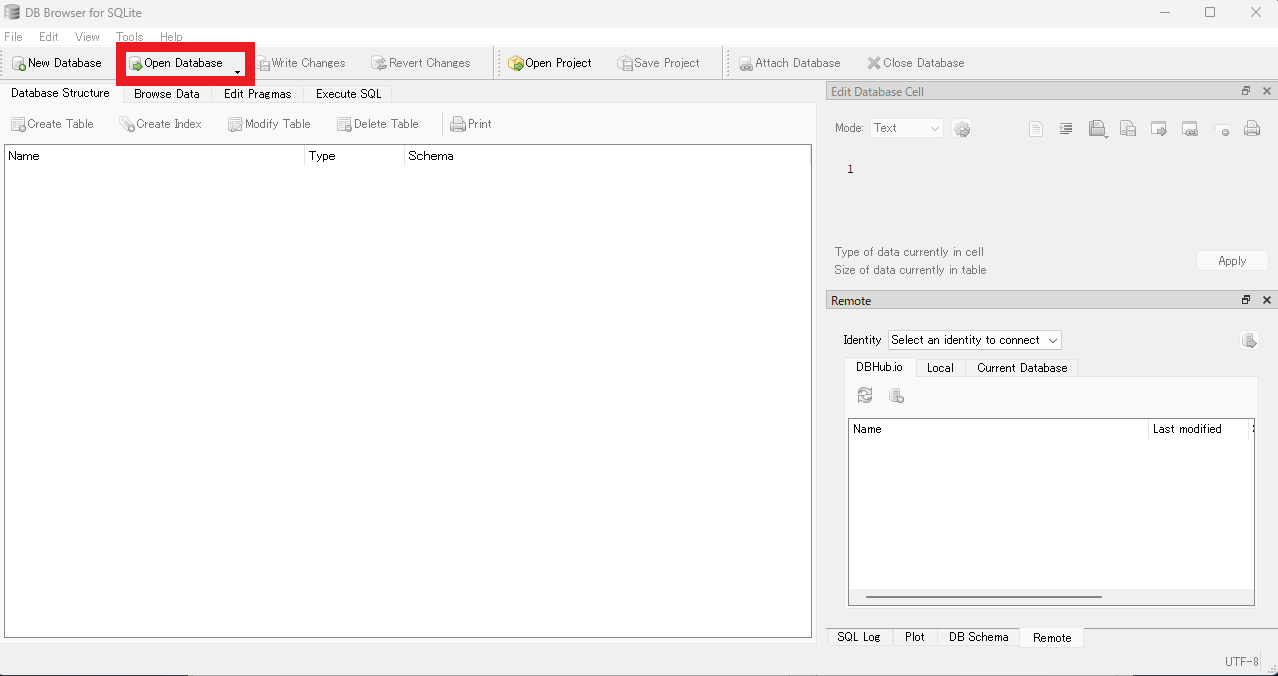The image size is (1278, 676).
Task: Float the Edit Database Cell panel
Action: tap(1246, 91)
